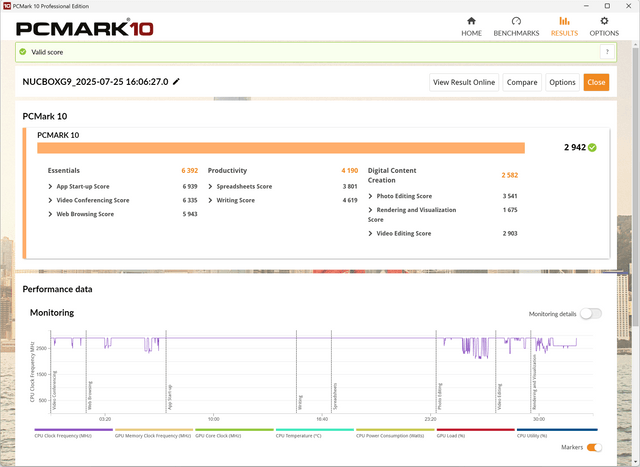Click the Web Browsing chart marker
The image size is (640, 467).
click(x=90, y=396)
